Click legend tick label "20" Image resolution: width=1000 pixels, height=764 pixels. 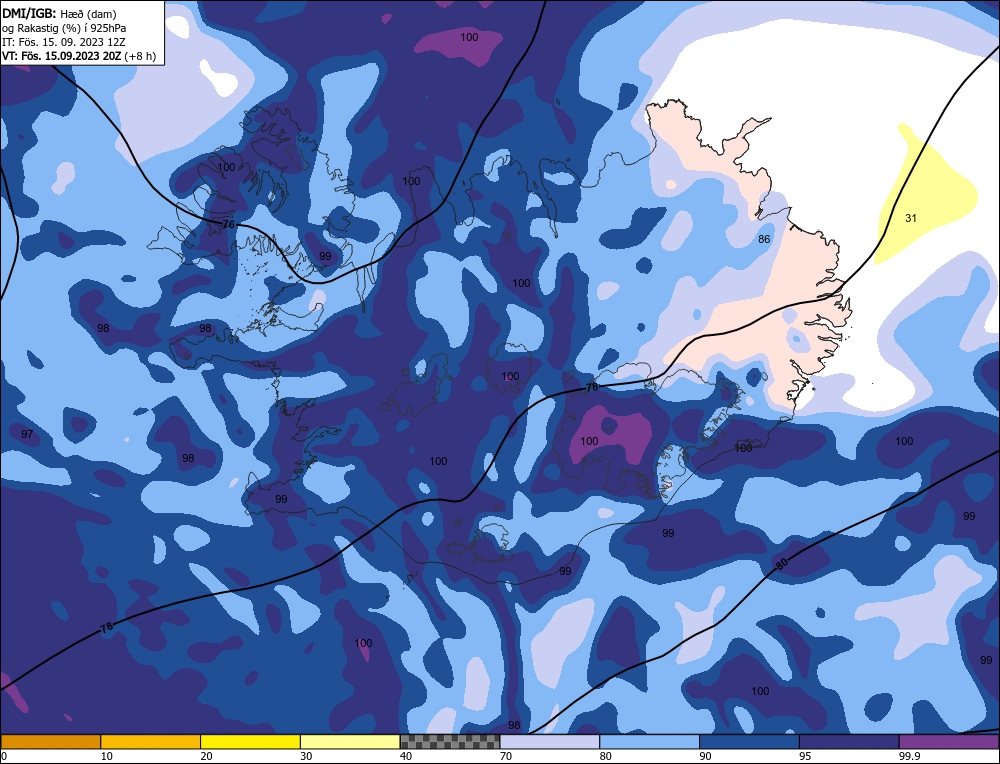coord(207,756)
